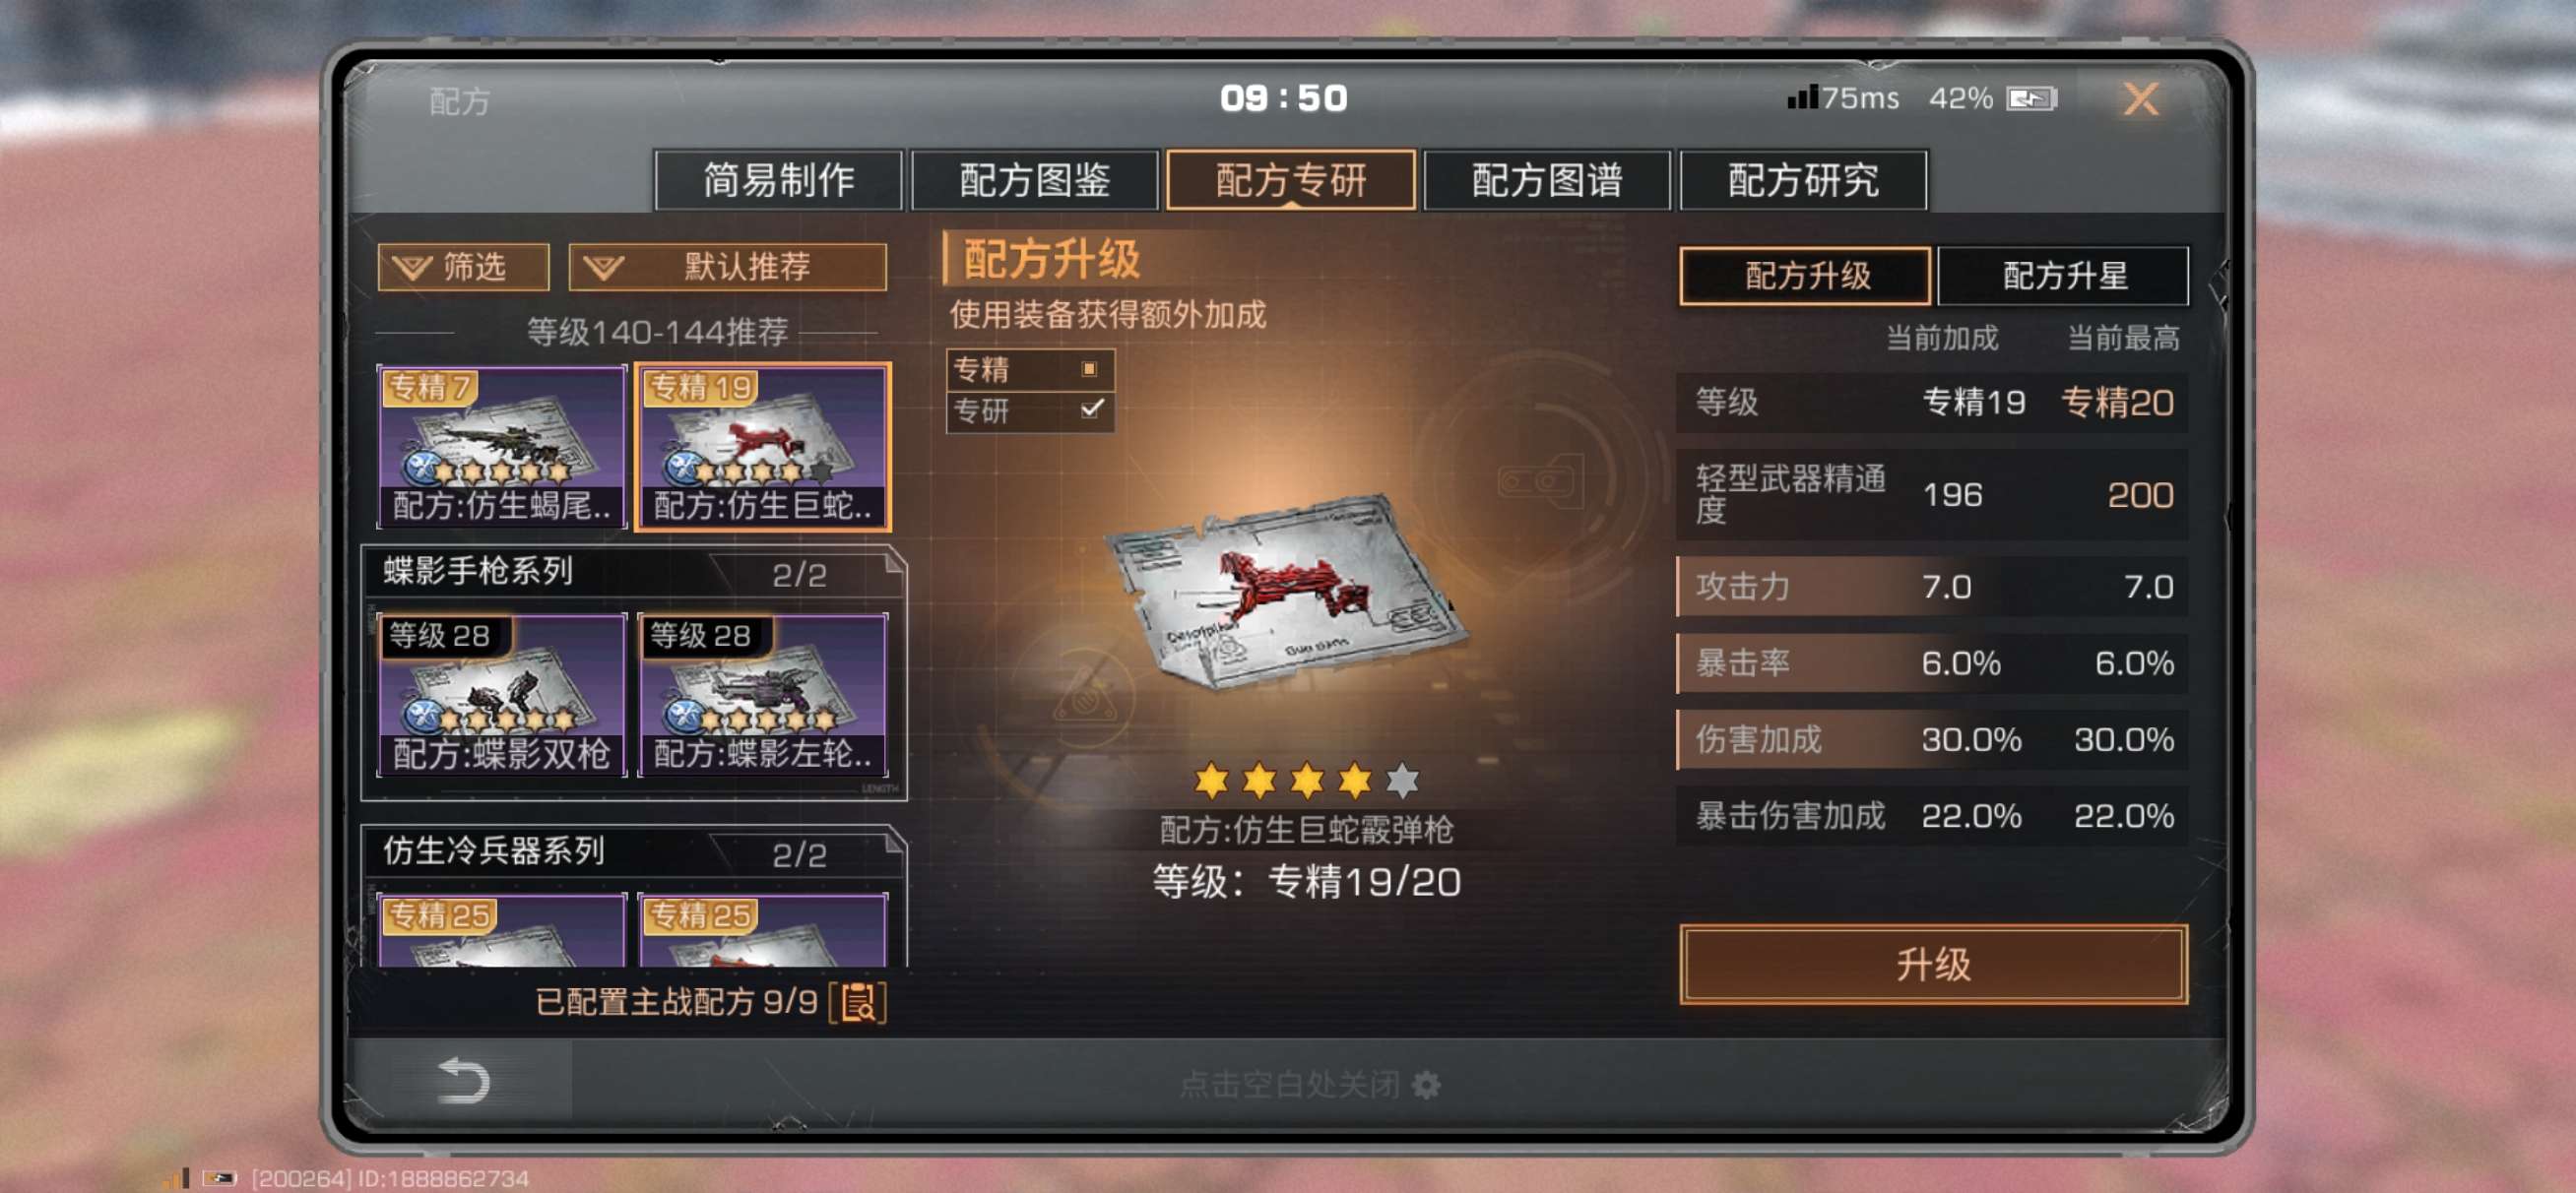Select the 蝶影左轮 recipe icon
This screenshot has height=1193, width=2576.
[x=763, y=695]
